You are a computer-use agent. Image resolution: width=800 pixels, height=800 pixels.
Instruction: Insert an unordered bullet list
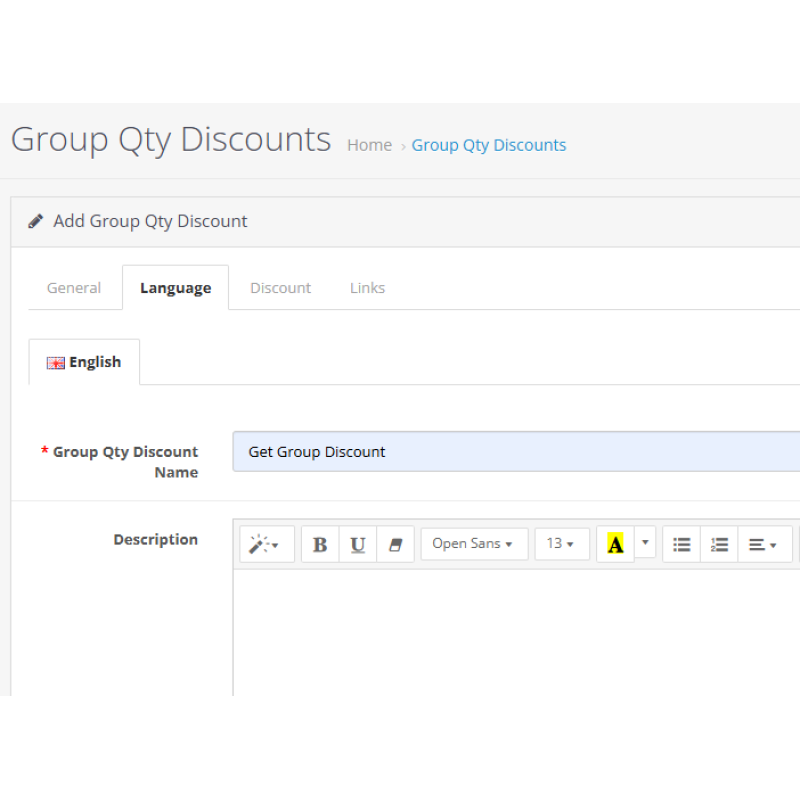coord(681,544)
